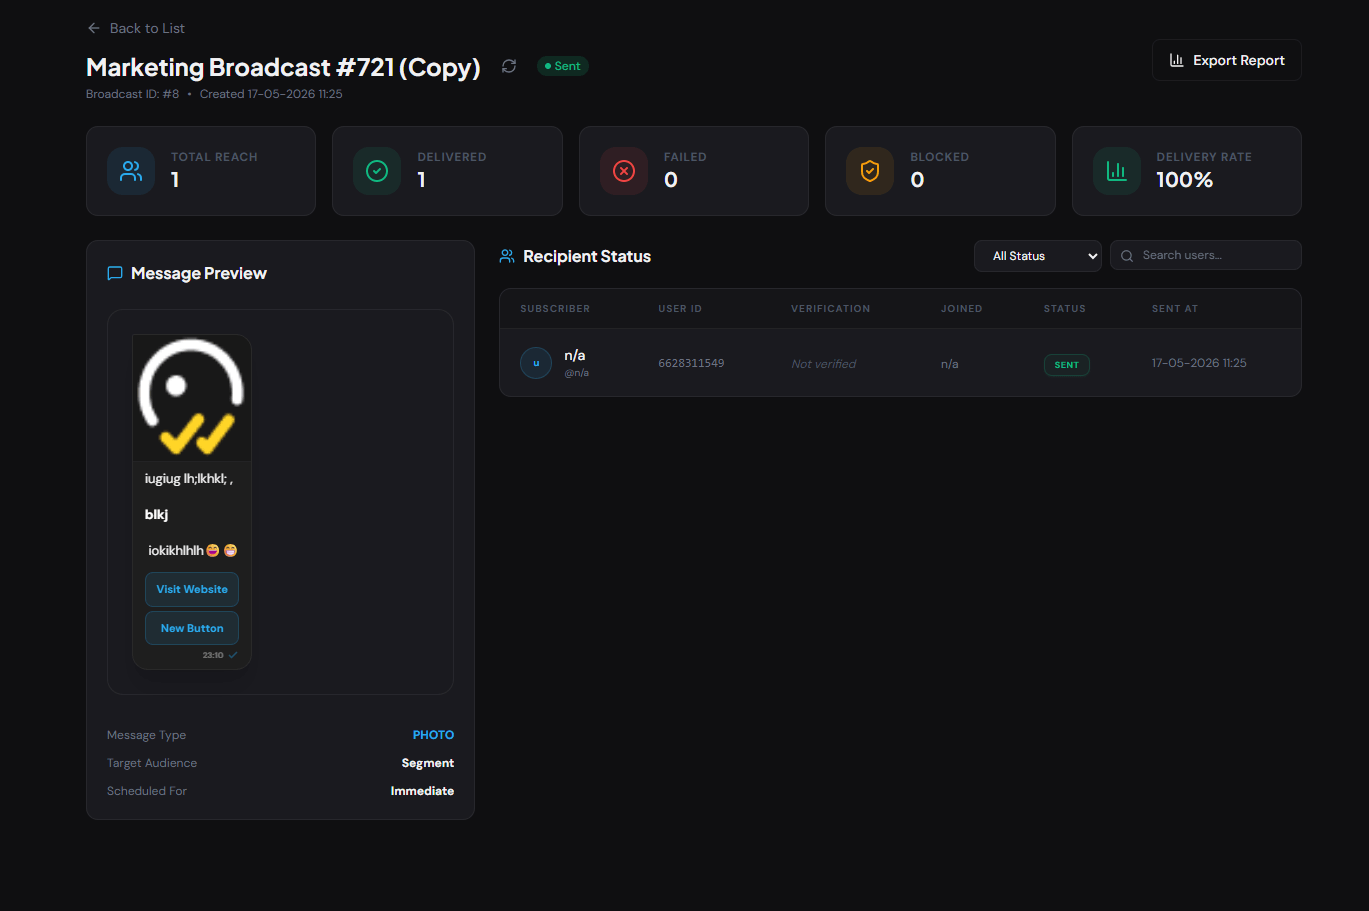Click the Delivered checkmark icon
Viewport: 1369px width, 911px height.
click(x=377, y=171)
